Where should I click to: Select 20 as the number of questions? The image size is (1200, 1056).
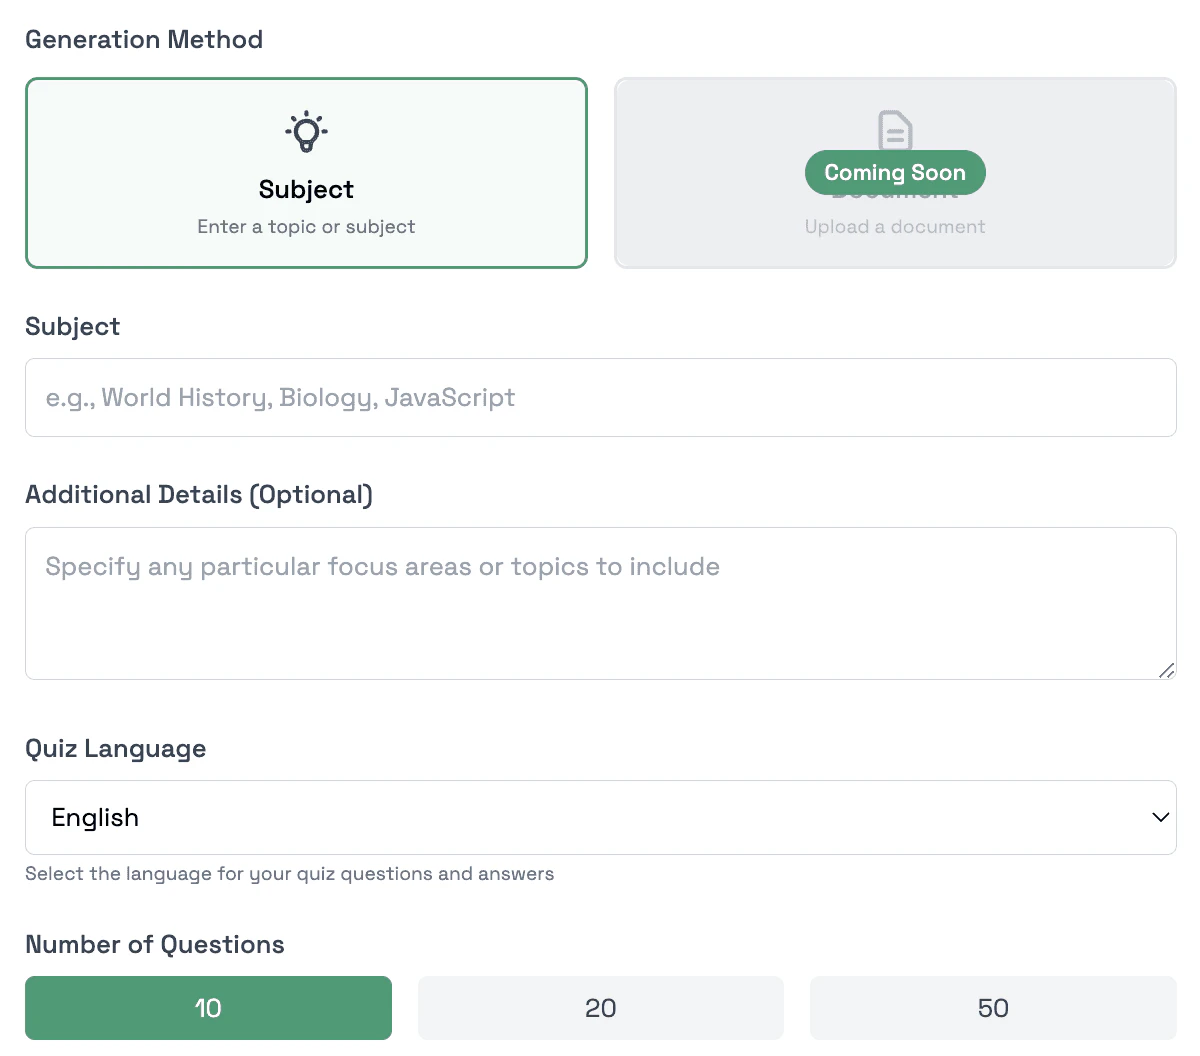pyautogui.click(x=600, y=1008)
